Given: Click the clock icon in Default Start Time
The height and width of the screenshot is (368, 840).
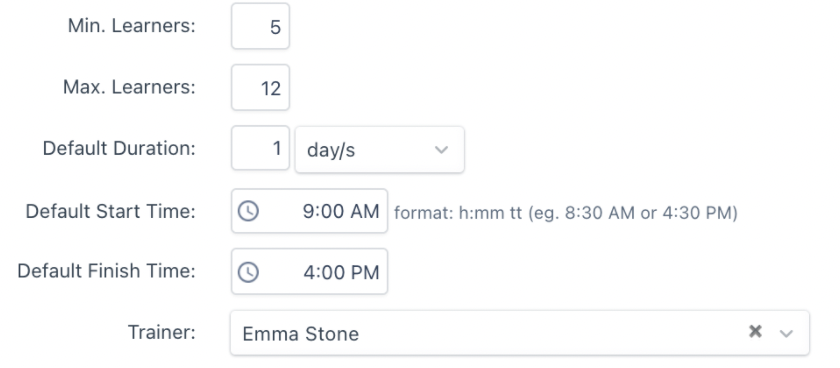Looking at the screenshot, I should (x=248, y=211).
